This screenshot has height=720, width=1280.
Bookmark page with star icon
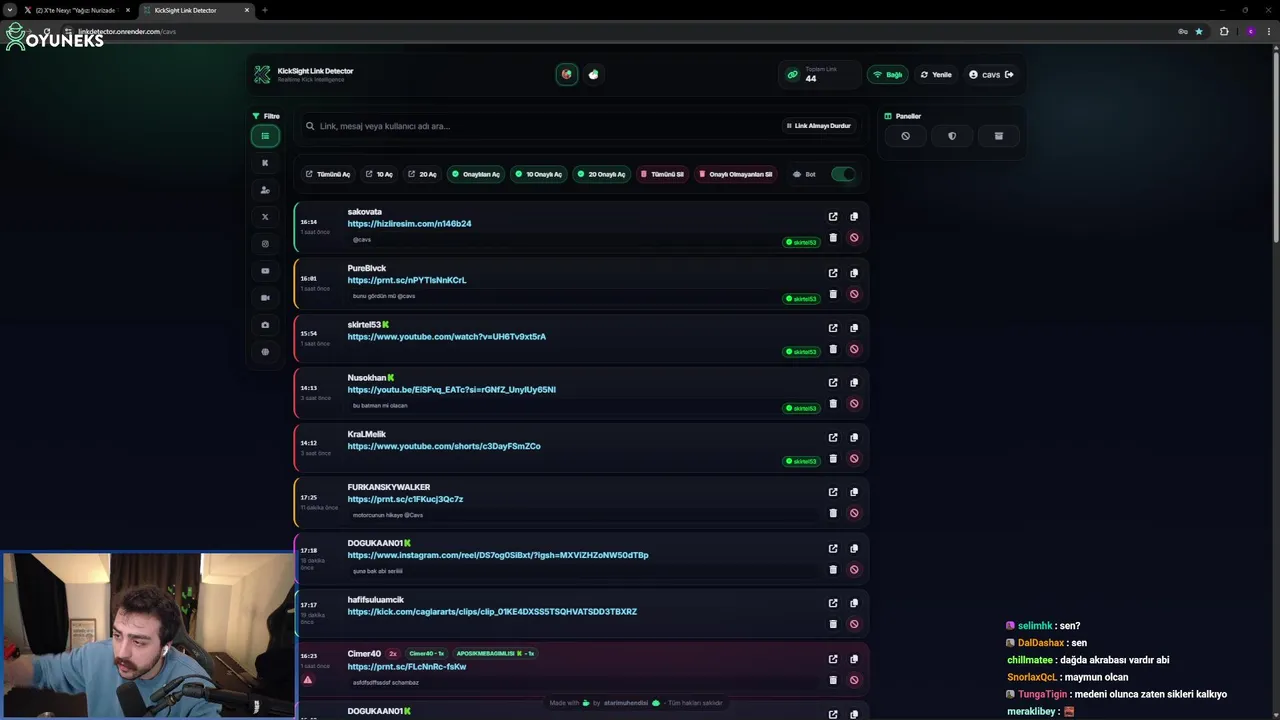point(1199,31)
